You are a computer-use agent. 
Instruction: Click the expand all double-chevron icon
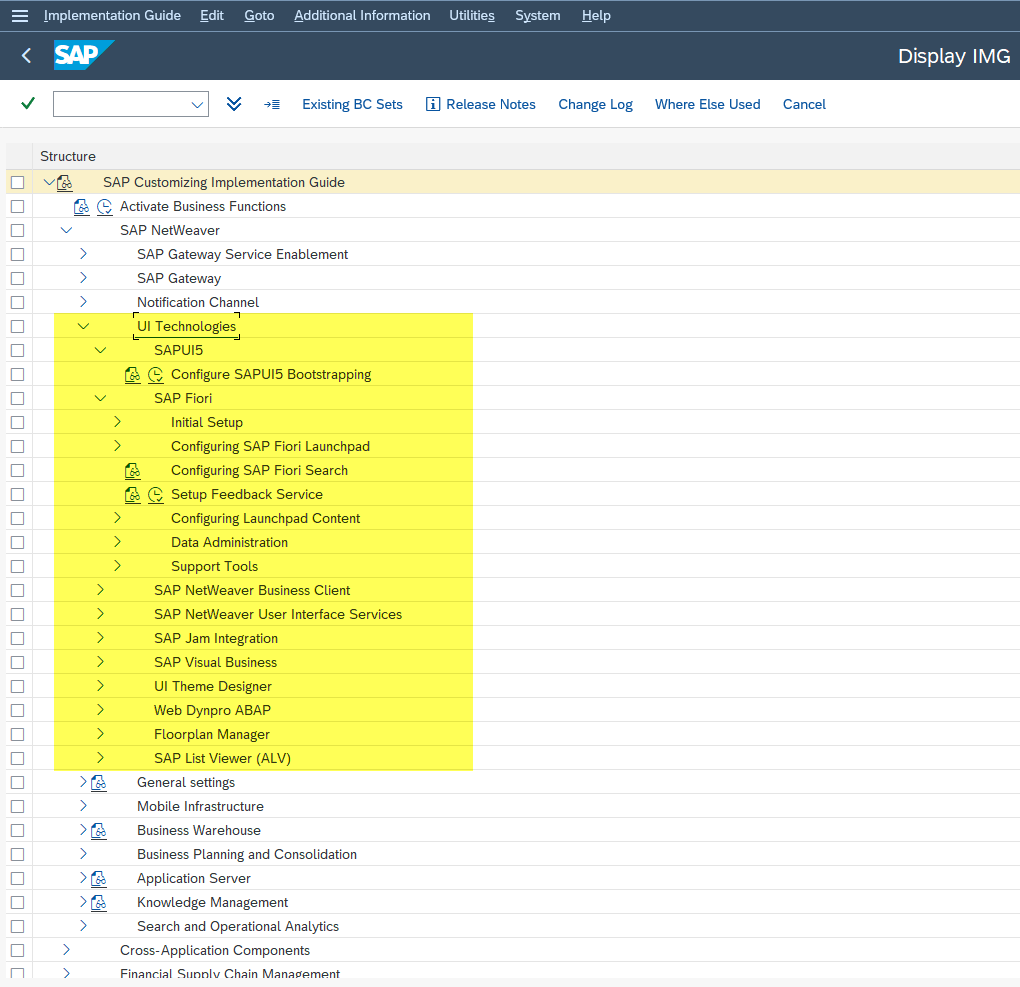point(234,104)
